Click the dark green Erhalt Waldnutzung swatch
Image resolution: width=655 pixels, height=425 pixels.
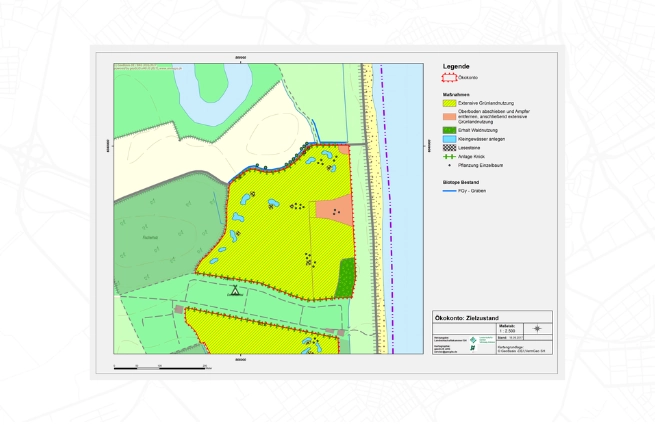click(x=447, y=129)
